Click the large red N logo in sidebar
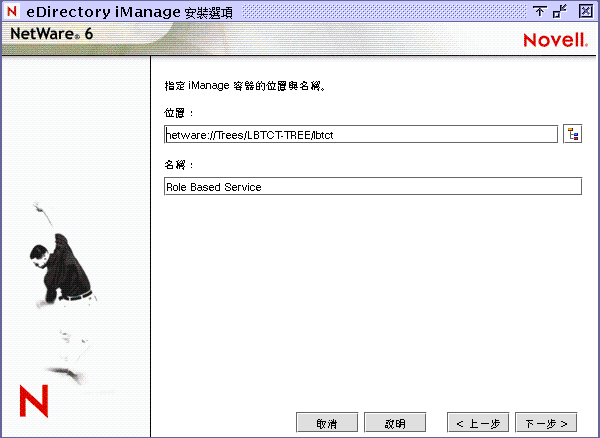Viewport: 600px width, 438px height. click(34, 401)
